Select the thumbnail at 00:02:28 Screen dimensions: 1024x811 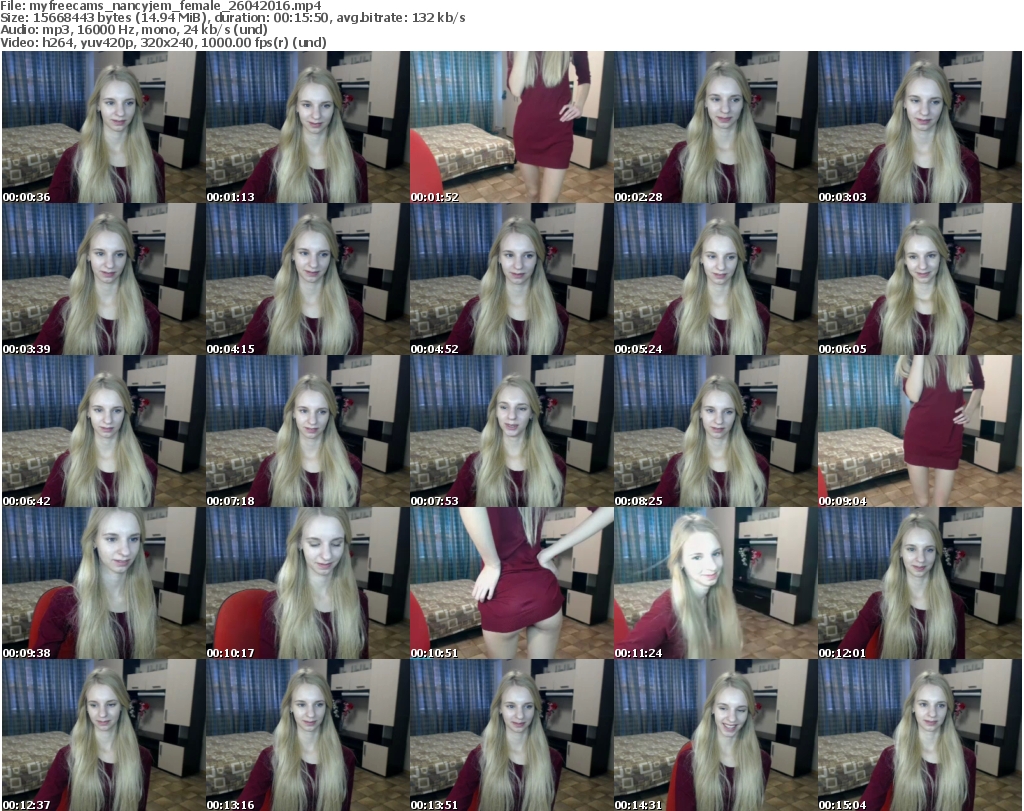716,127
